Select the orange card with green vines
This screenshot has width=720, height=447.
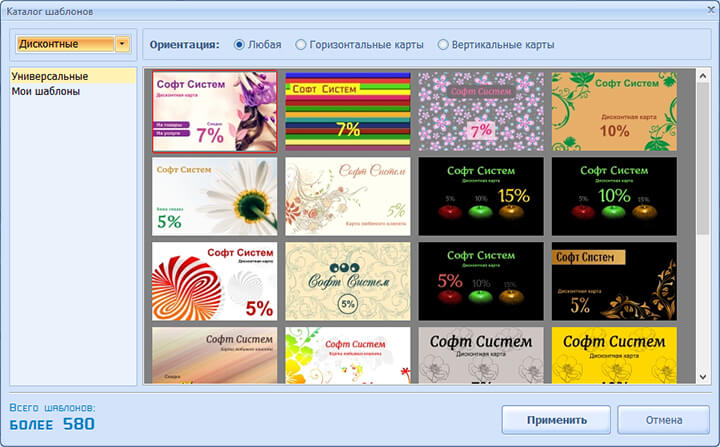(614, 111)
